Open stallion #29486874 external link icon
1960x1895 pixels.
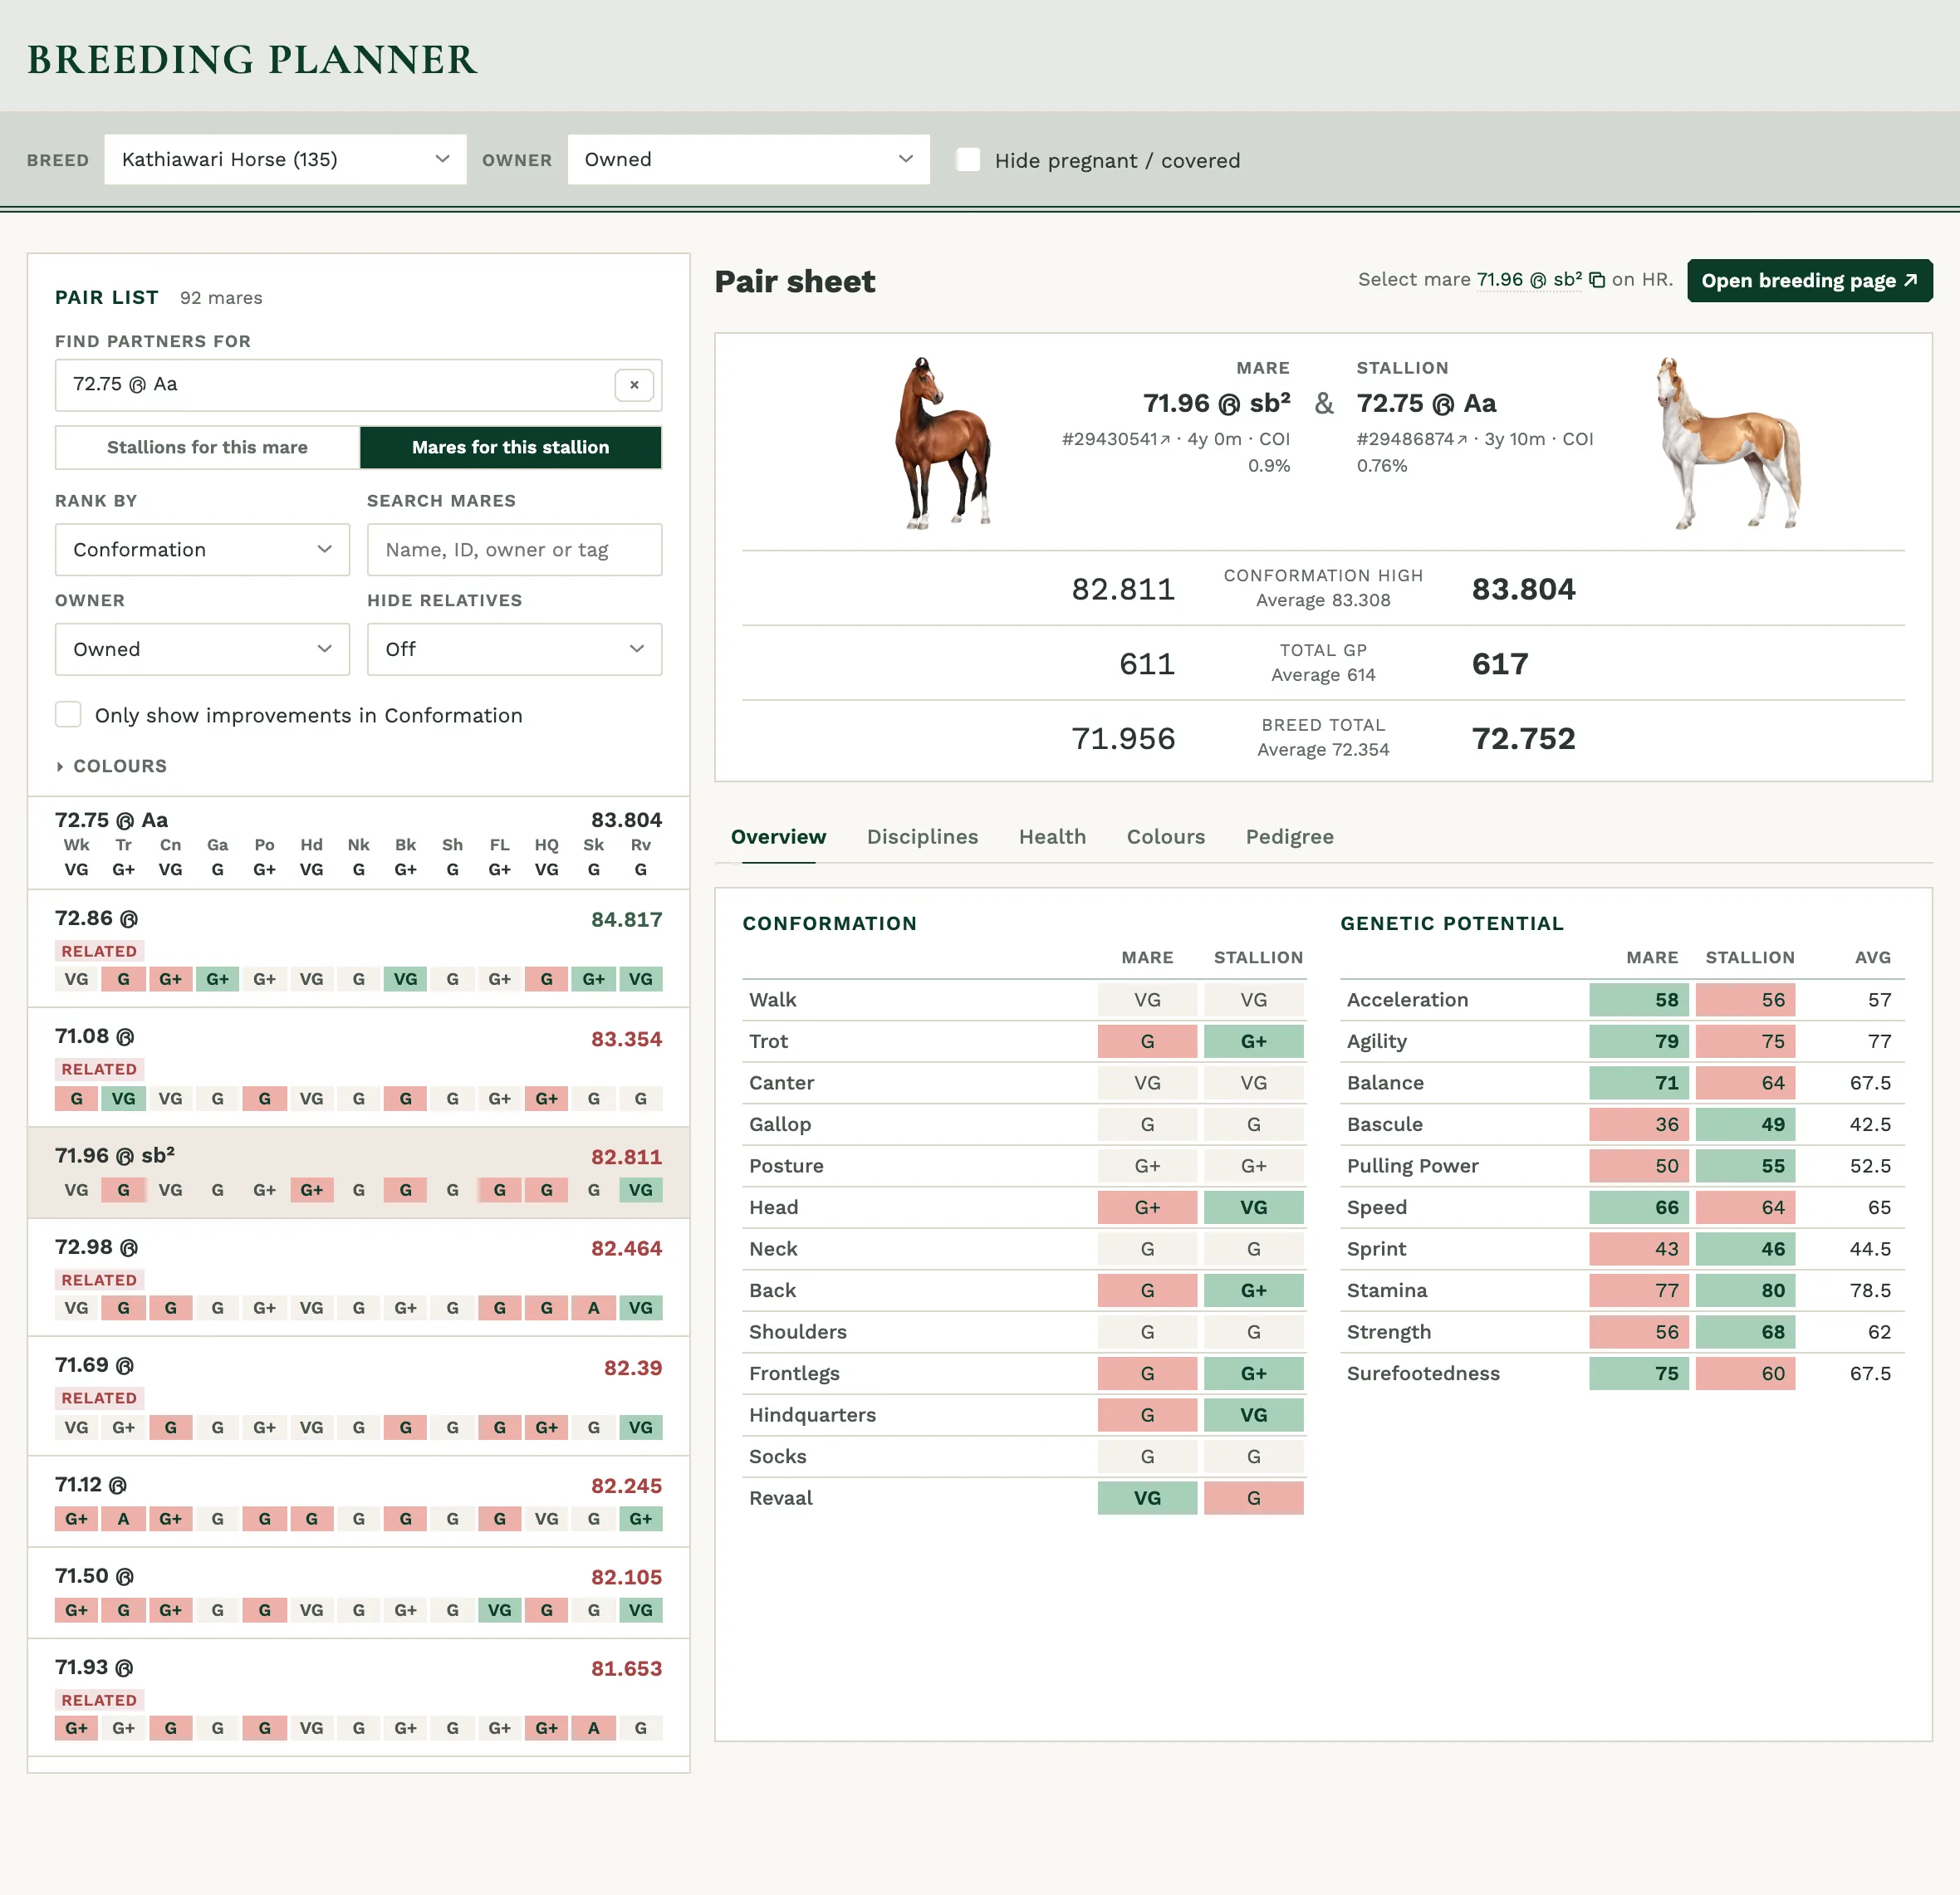1462,440
